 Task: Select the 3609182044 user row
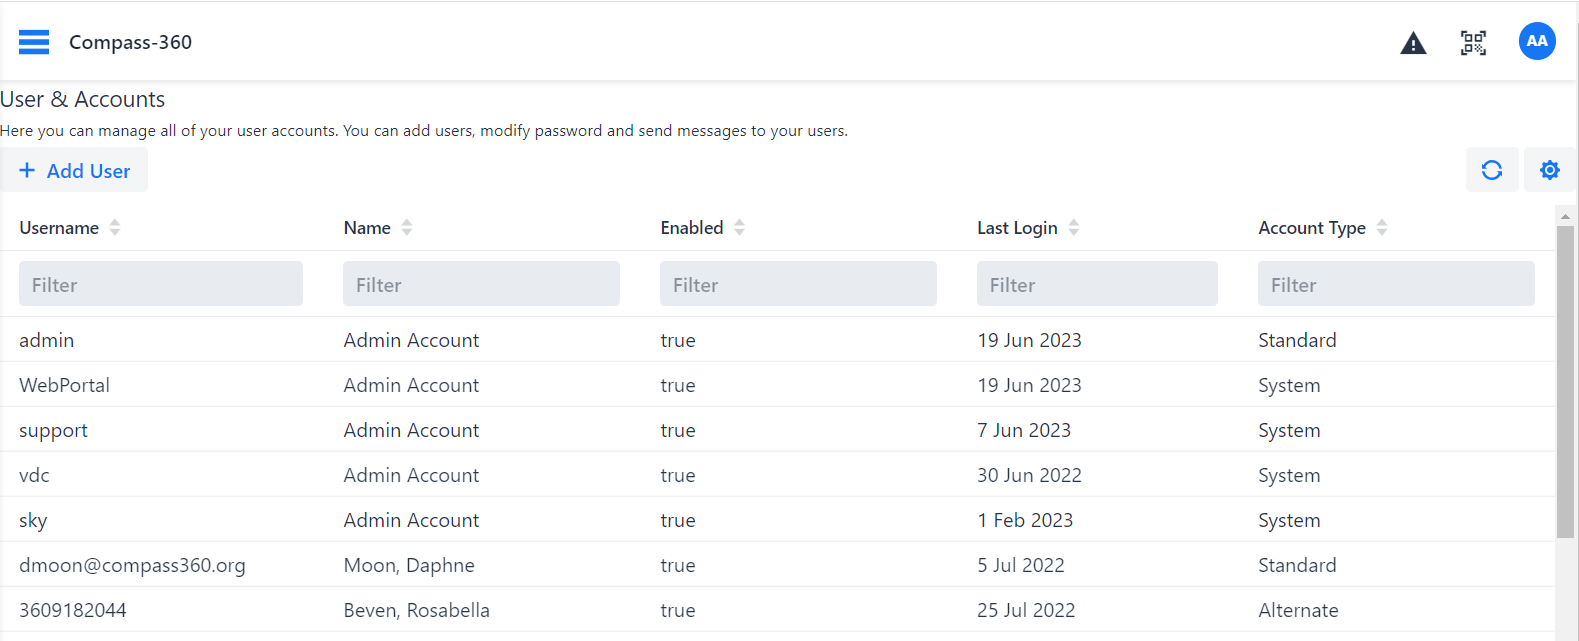click(73, 610)
